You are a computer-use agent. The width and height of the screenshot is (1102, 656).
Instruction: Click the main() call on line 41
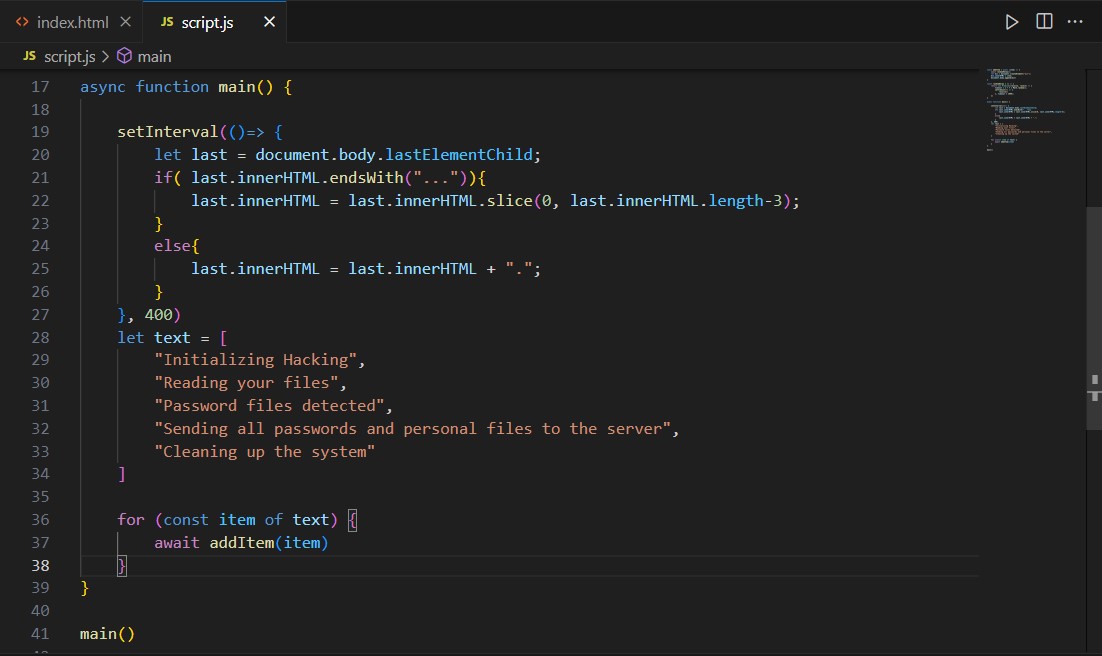tap(107, 634)
